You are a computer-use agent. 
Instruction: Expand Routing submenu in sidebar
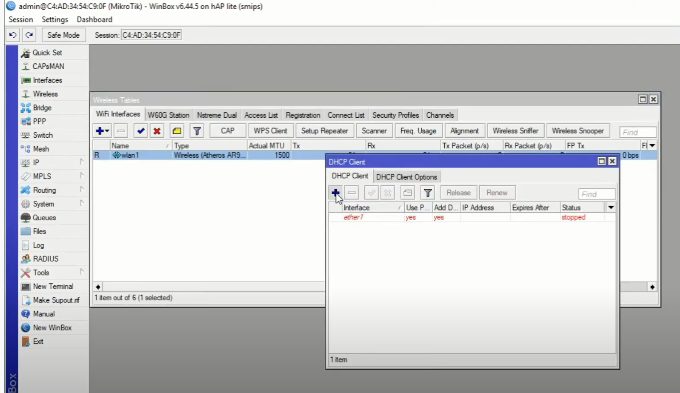(x=82, y=190)
